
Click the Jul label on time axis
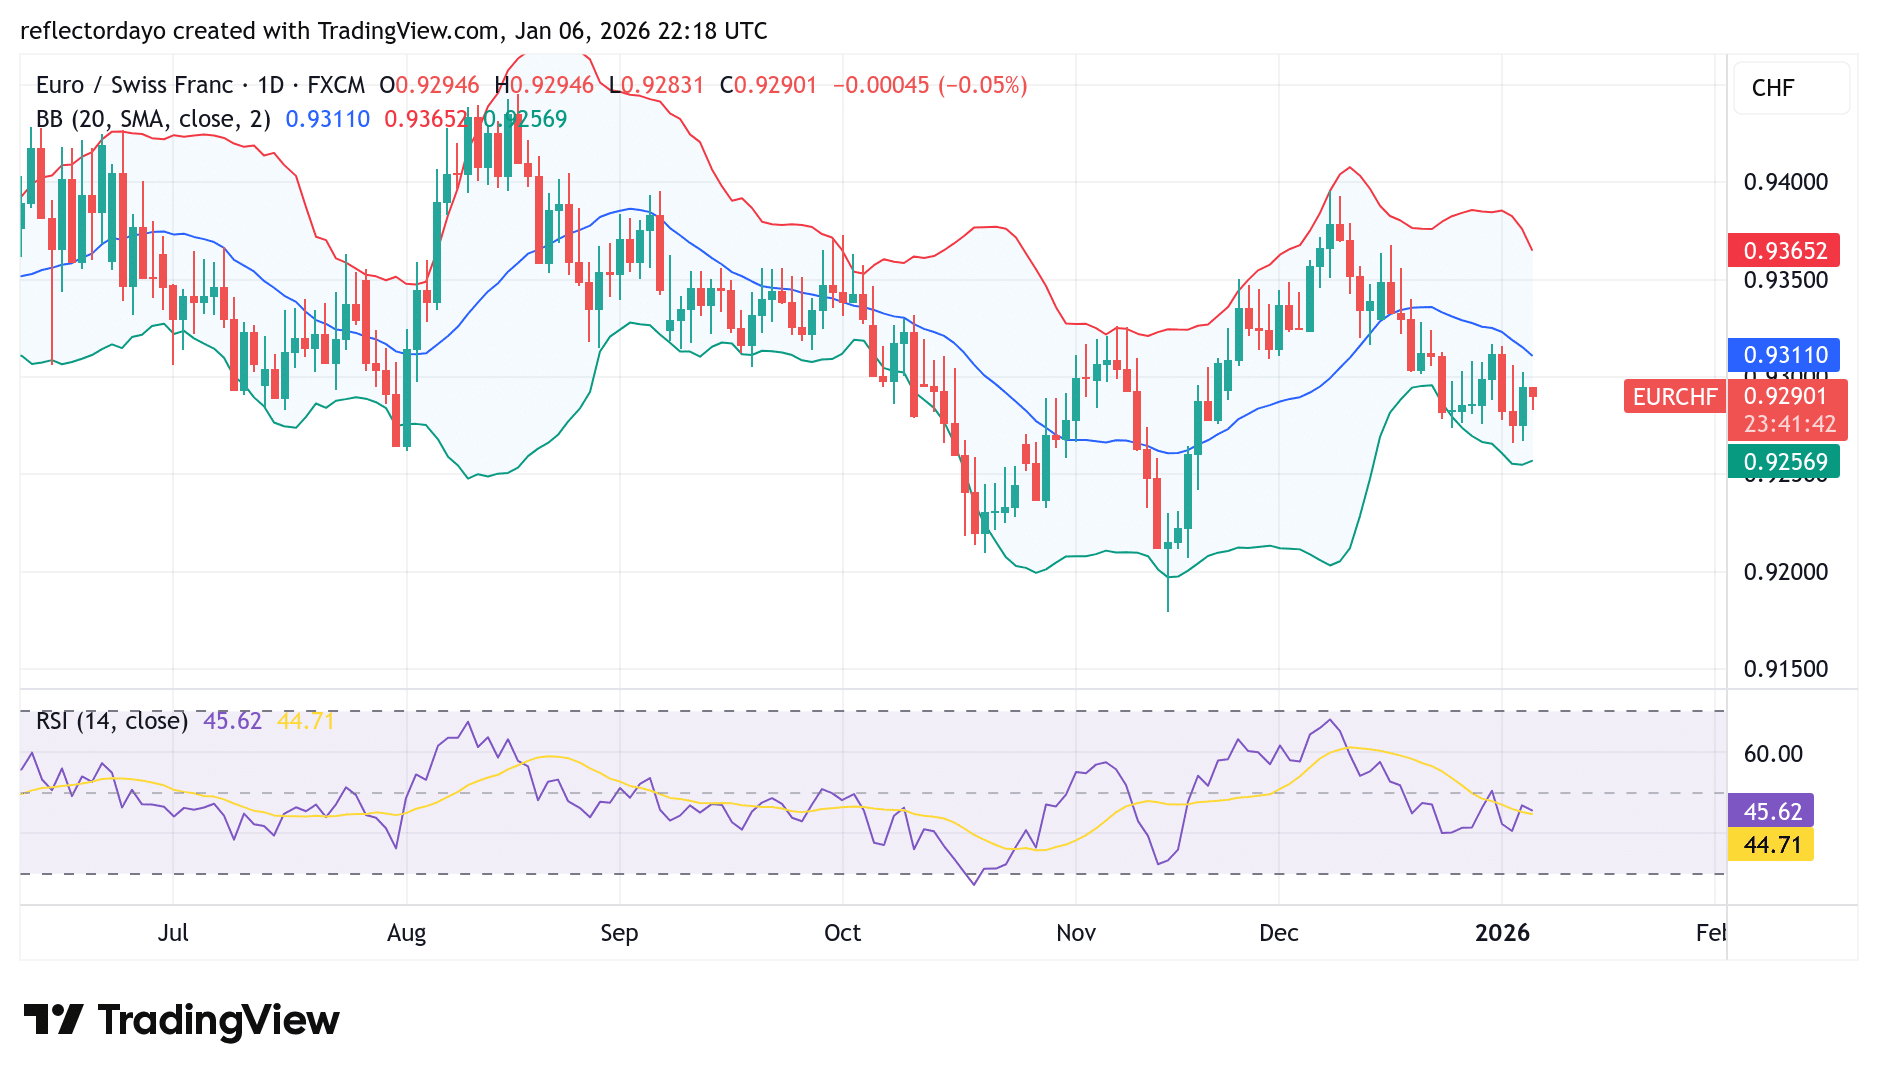(x=174, y=932)
